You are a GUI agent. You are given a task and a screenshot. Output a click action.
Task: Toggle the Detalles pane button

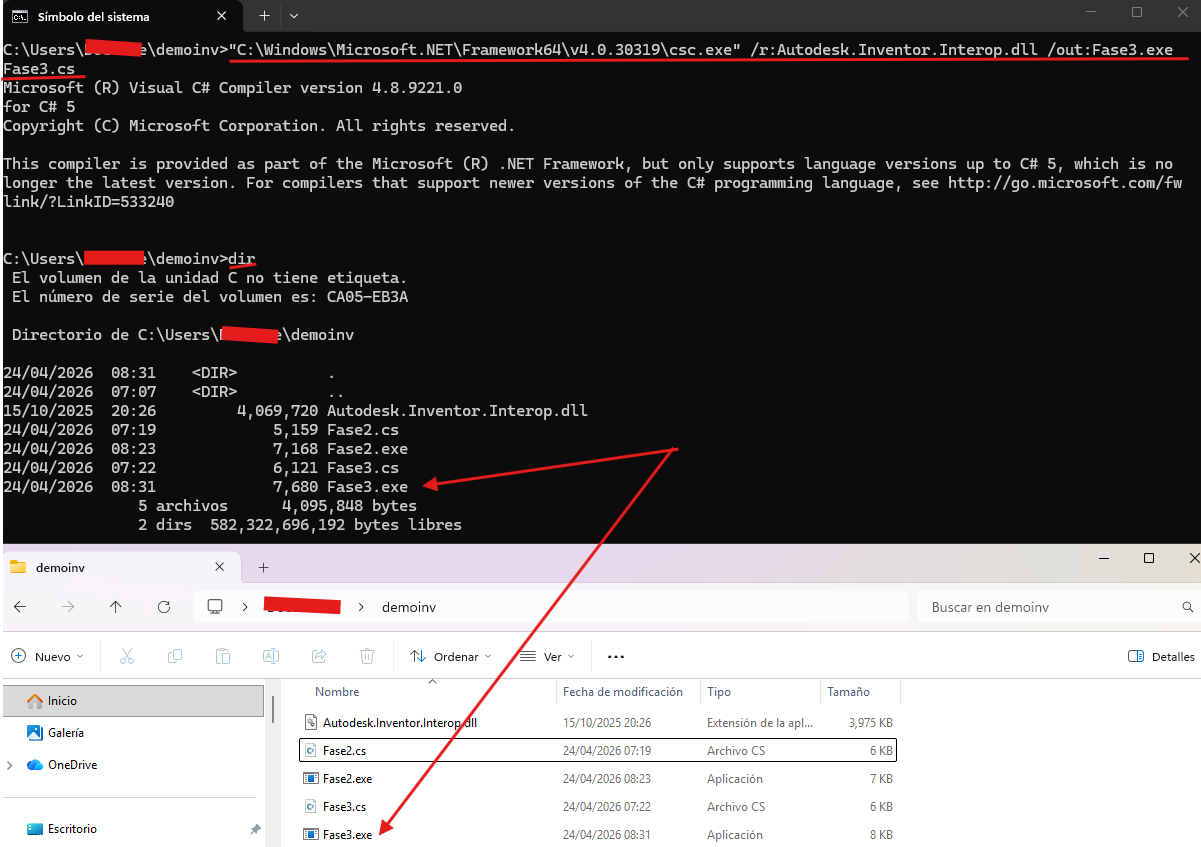click(x=1161, y=657)
